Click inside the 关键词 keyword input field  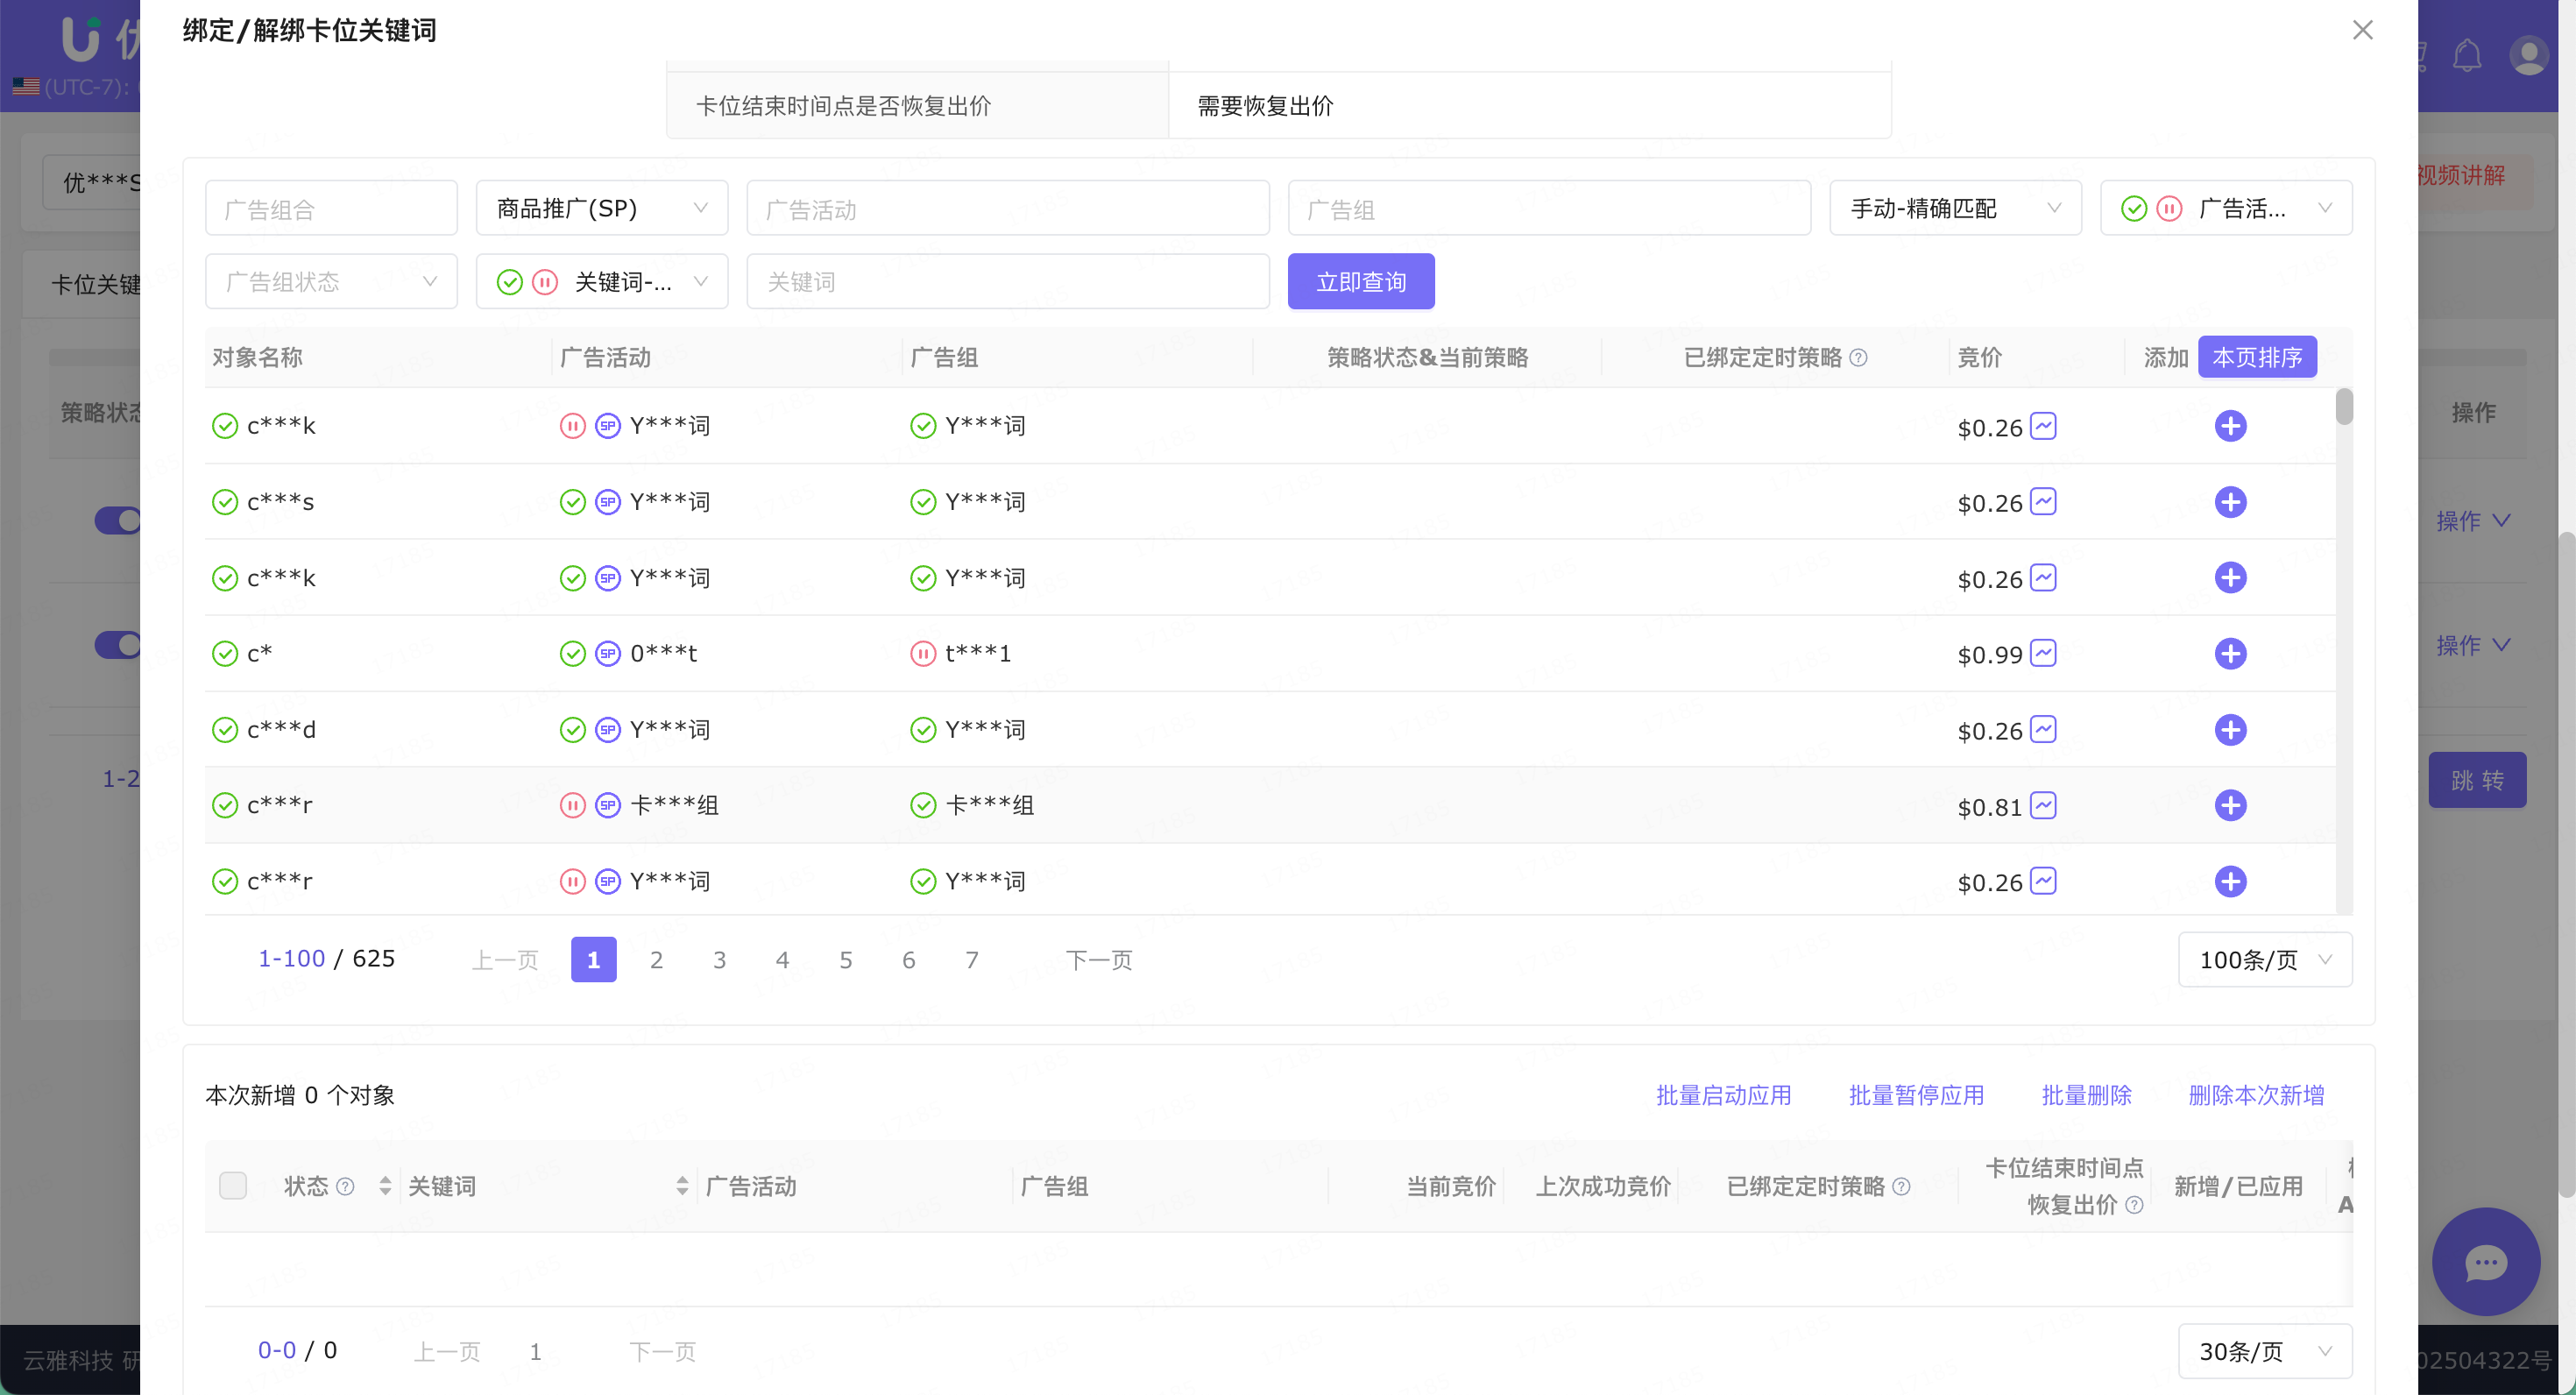pos(1006,282)
